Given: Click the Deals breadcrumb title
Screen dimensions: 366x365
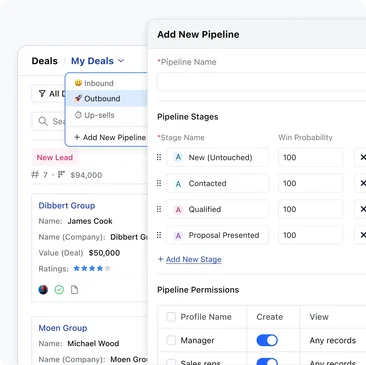Looking at the screenshot, I should point(45,61).
